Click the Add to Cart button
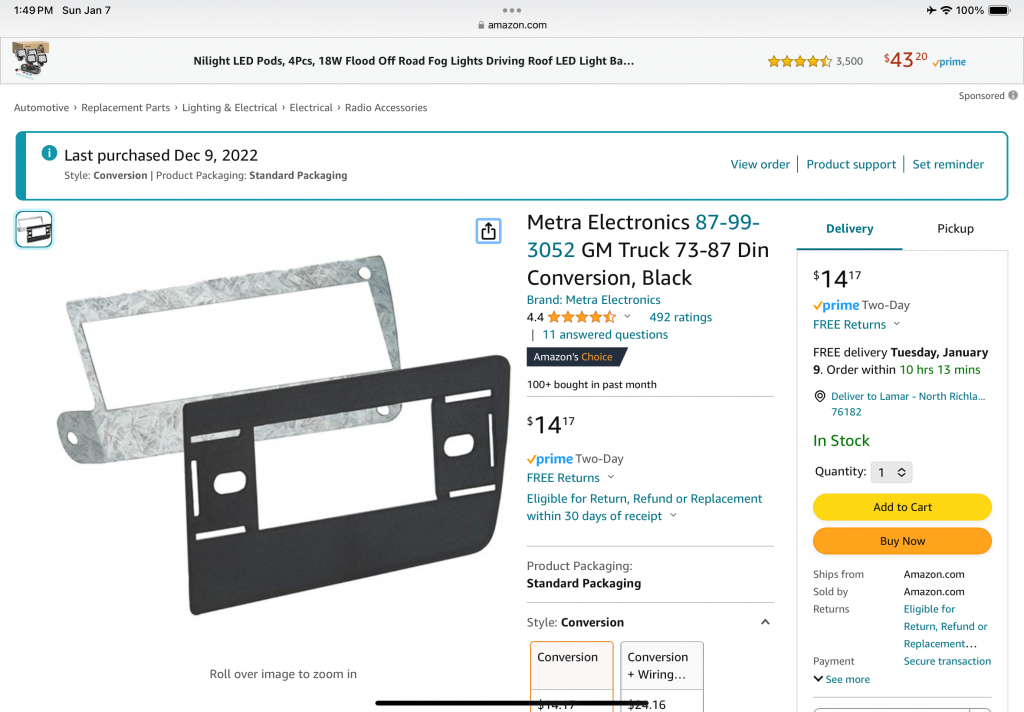 click(x=902, y=507)
